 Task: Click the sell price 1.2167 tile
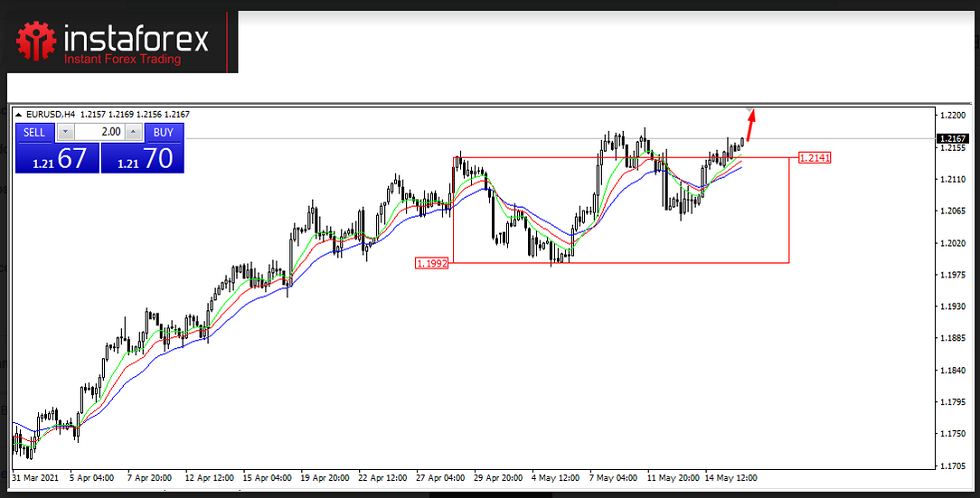57,158
